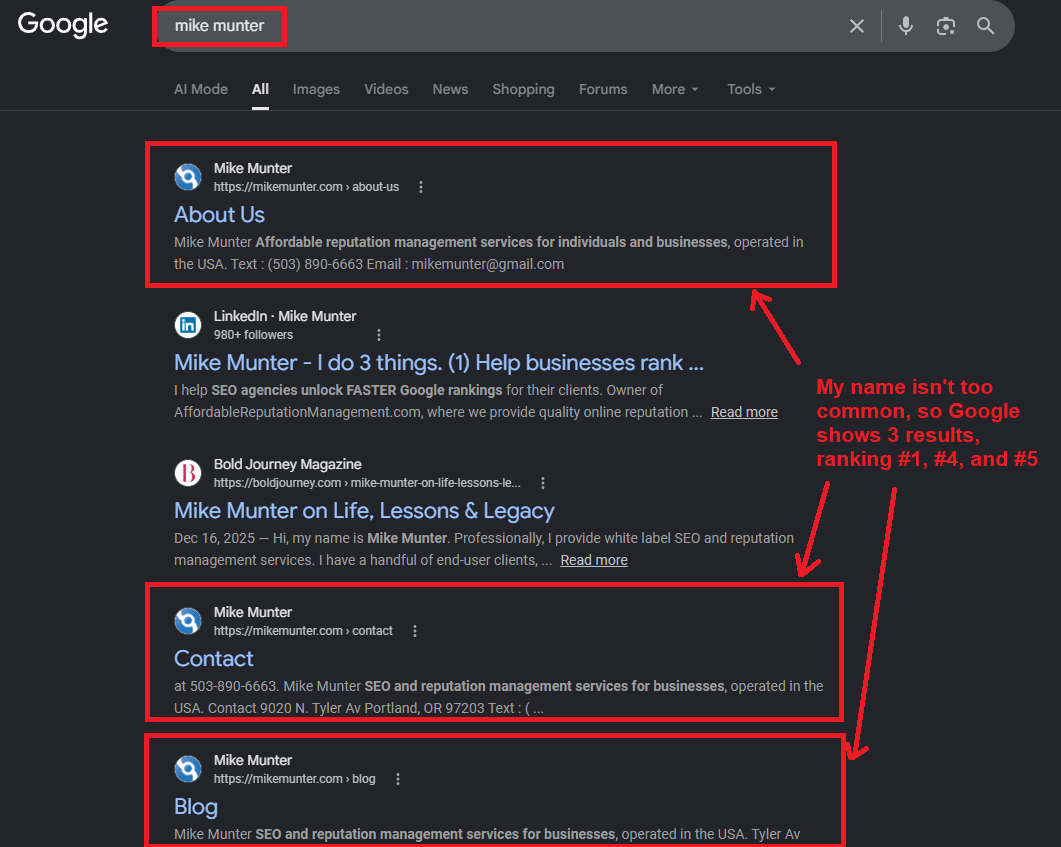
Task: Switch to the Videos tab
Action: point(386,89)
